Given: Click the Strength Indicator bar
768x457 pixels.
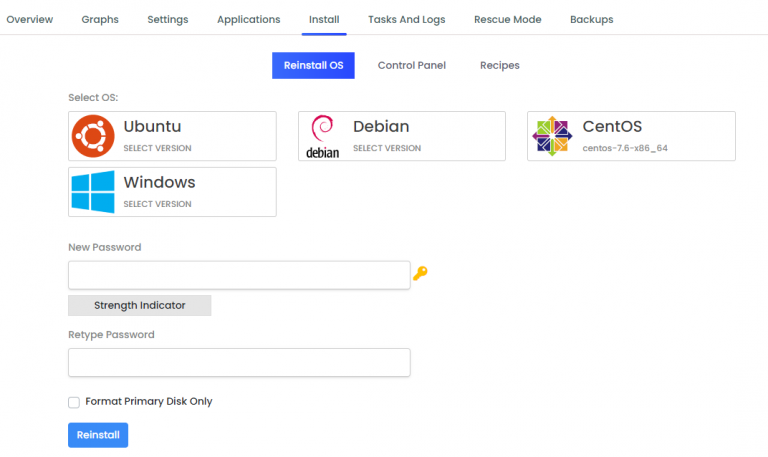Looking at the screenshot, I should (140, 305).
